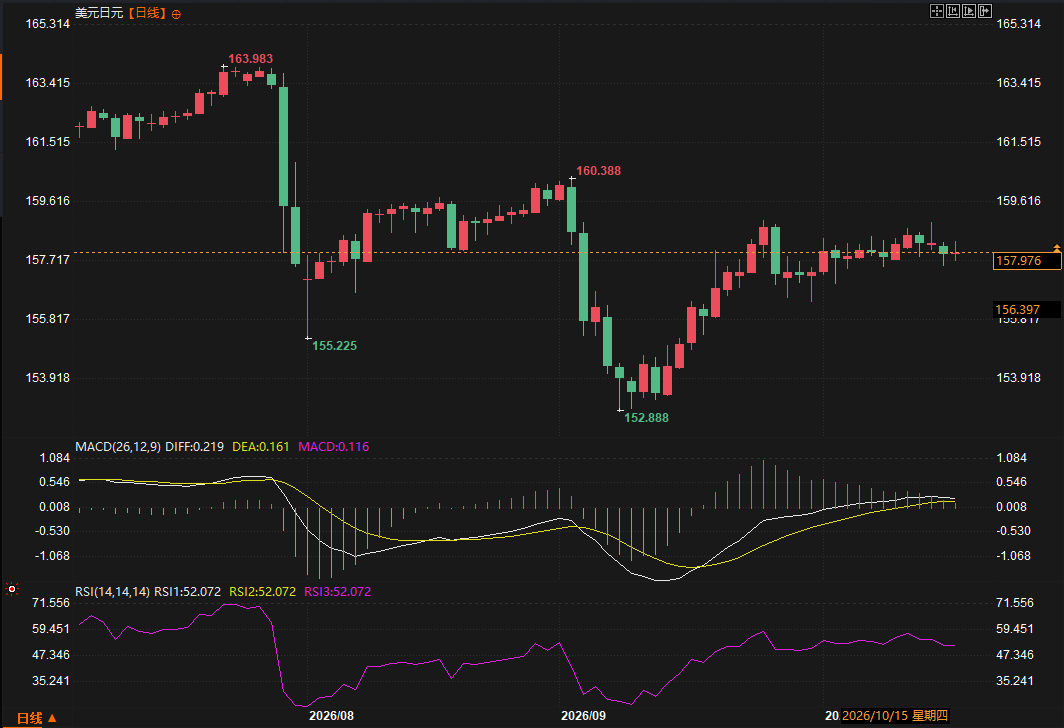Click the 156.397 price marker on right axis

pos(1026,309)
